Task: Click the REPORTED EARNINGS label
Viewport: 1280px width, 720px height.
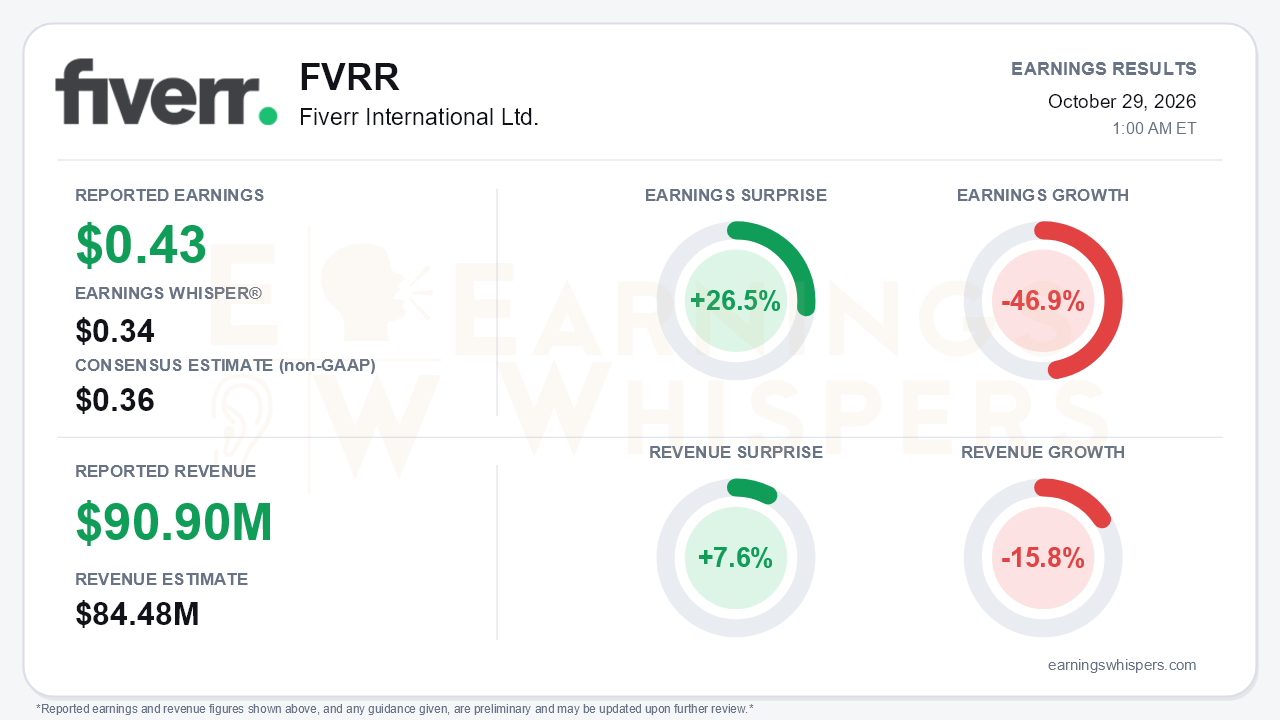Action: click(170, 195)
